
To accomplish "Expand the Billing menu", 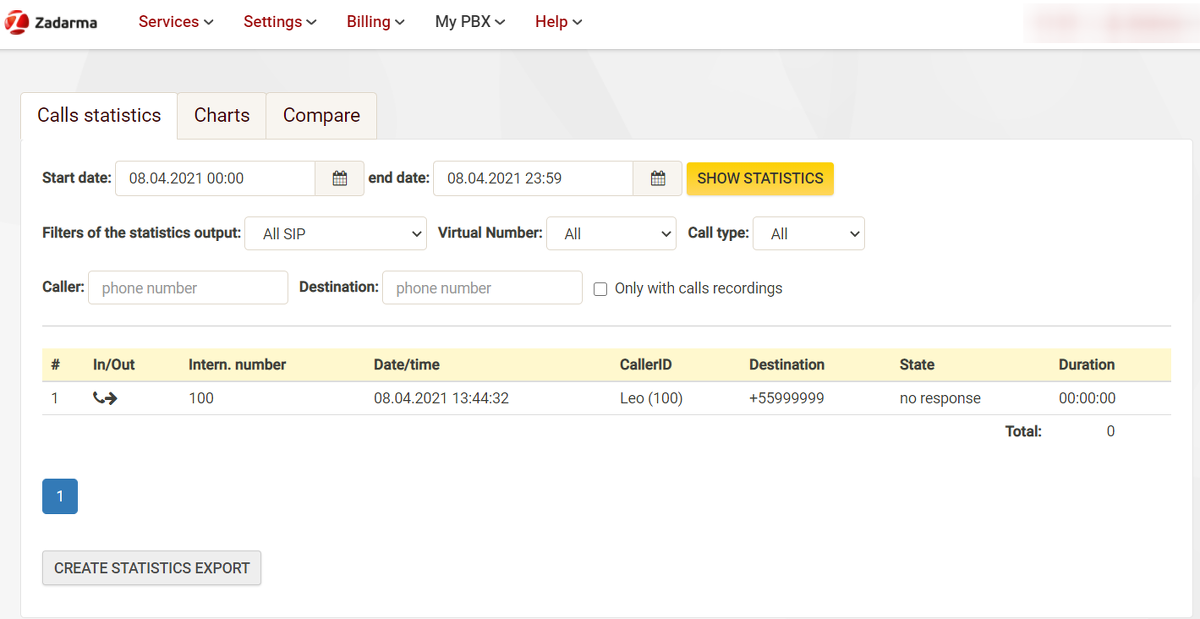I will point(375,22).
